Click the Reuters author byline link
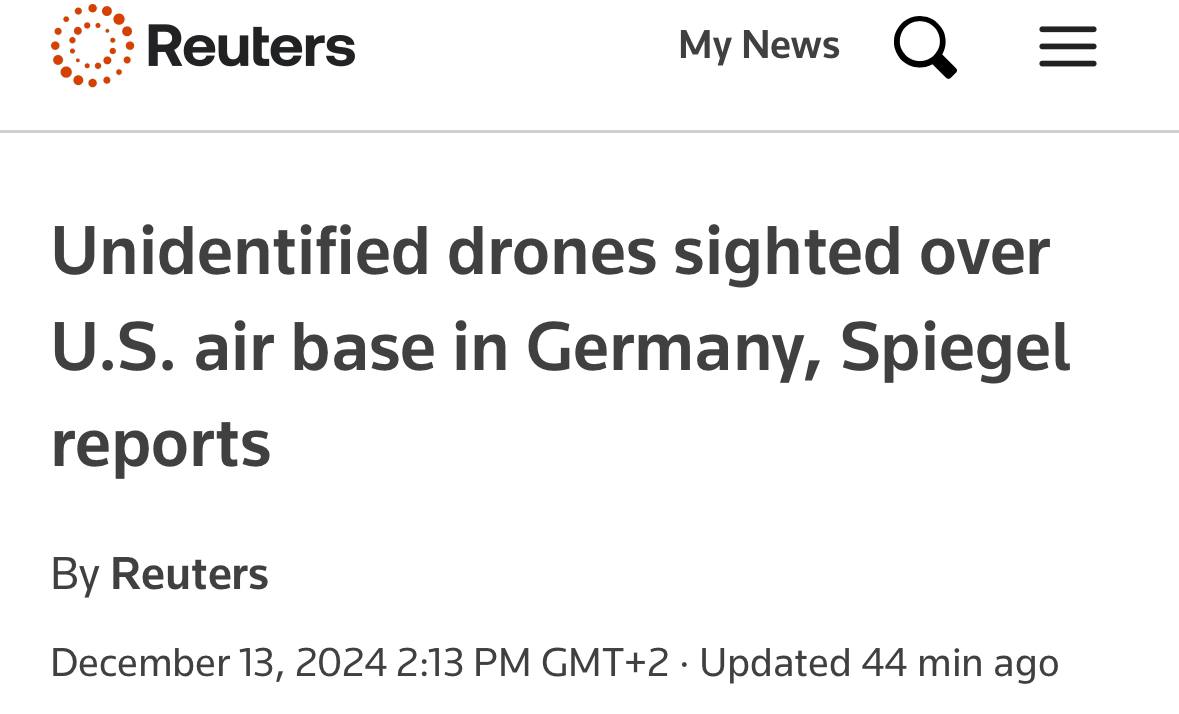Viewport: 1179px width, 714px height. [189, 575]
